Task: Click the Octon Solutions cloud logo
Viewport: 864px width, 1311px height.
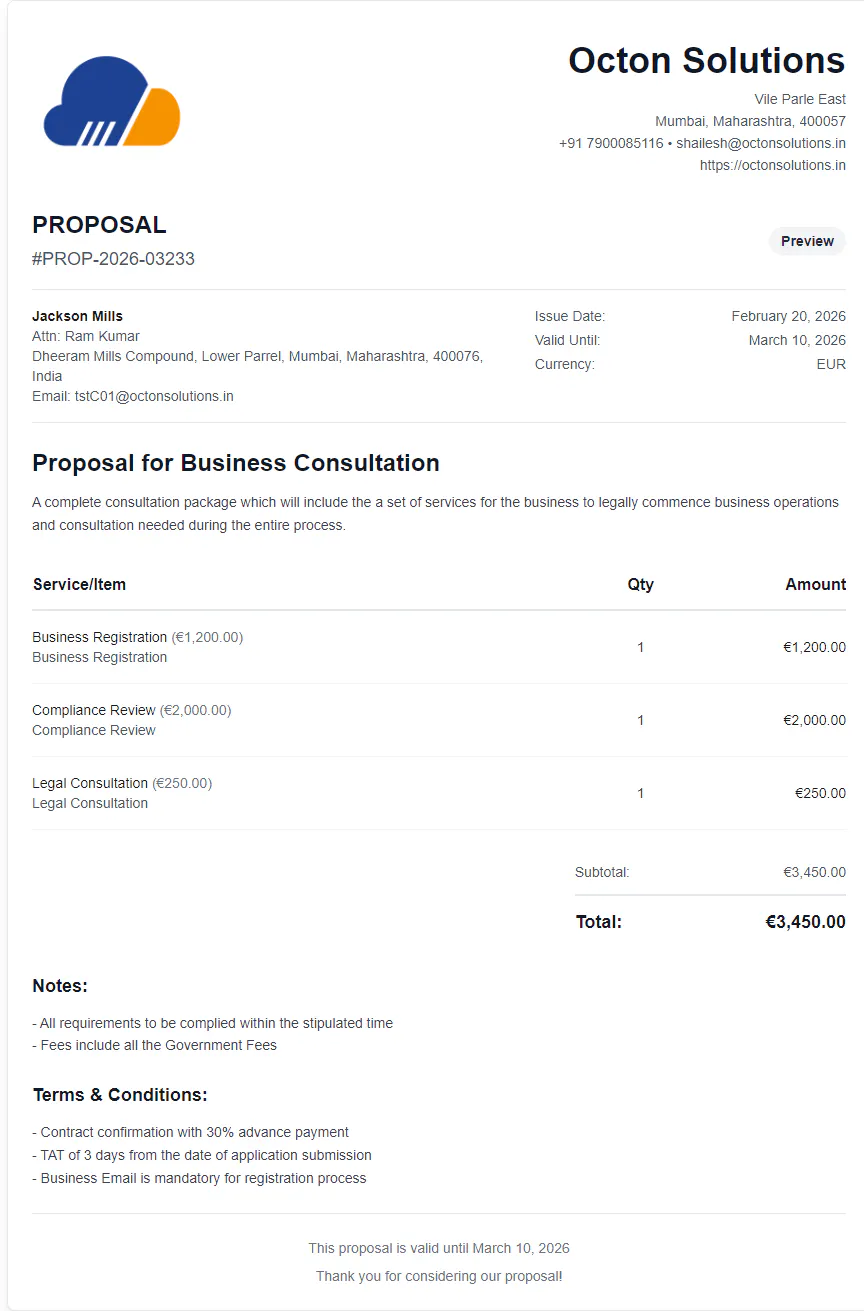Action: point(112,101)
